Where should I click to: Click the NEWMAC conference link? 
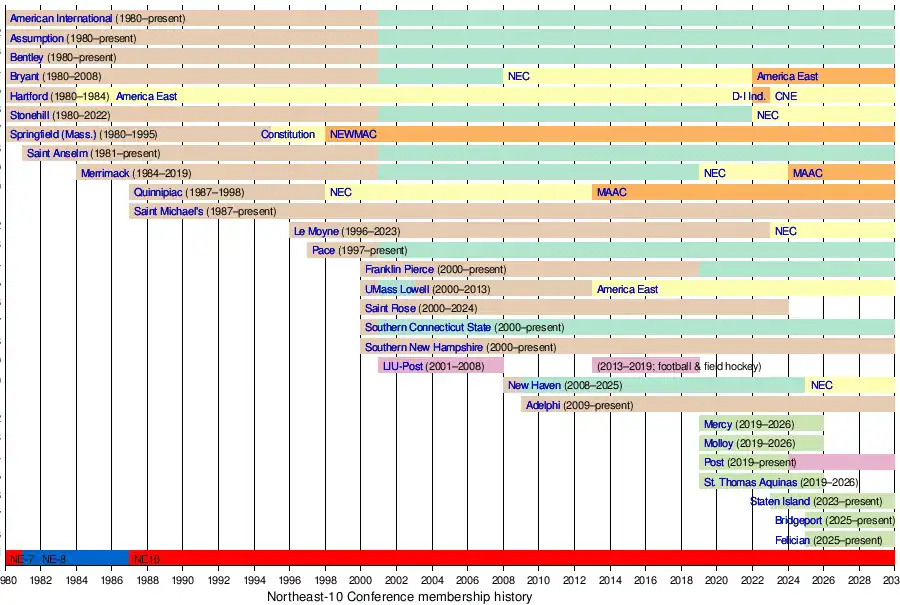coord(353,135)
